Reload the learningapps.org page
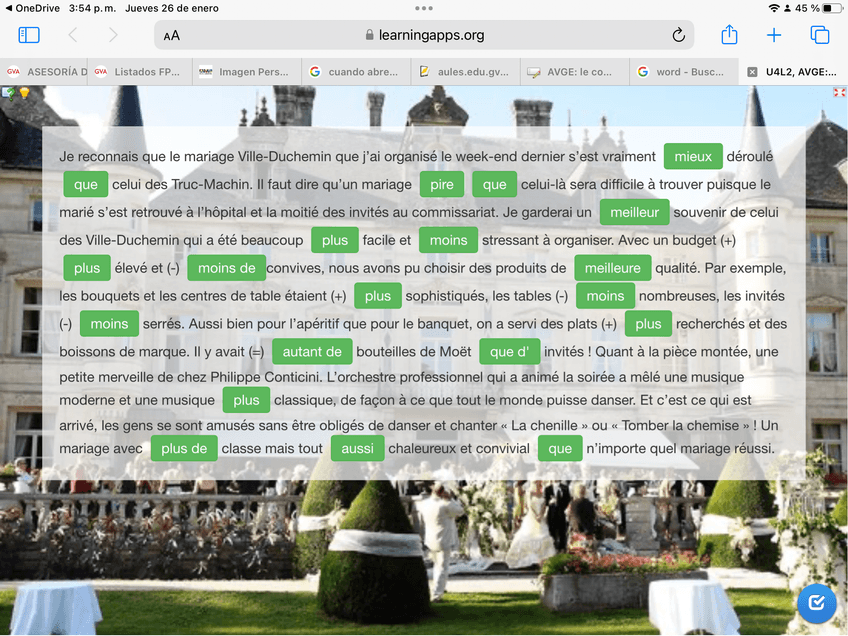Screen dimensions: 848x636 point(678,35)
